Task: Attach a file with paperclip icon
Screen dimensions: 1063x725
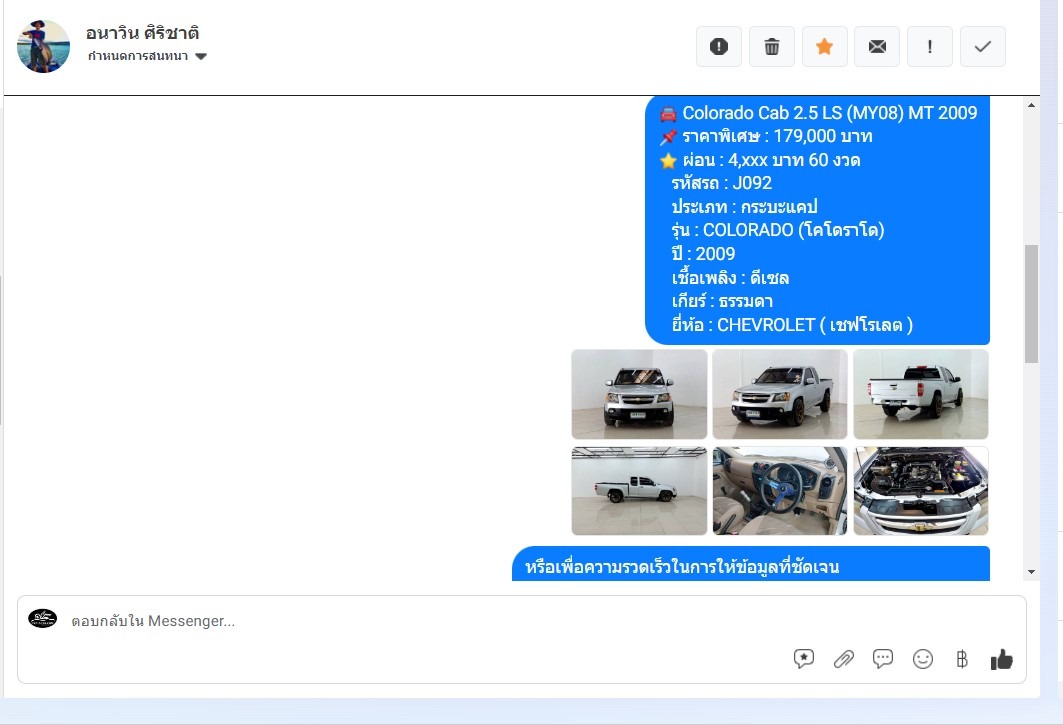Action: coord(843,659)
